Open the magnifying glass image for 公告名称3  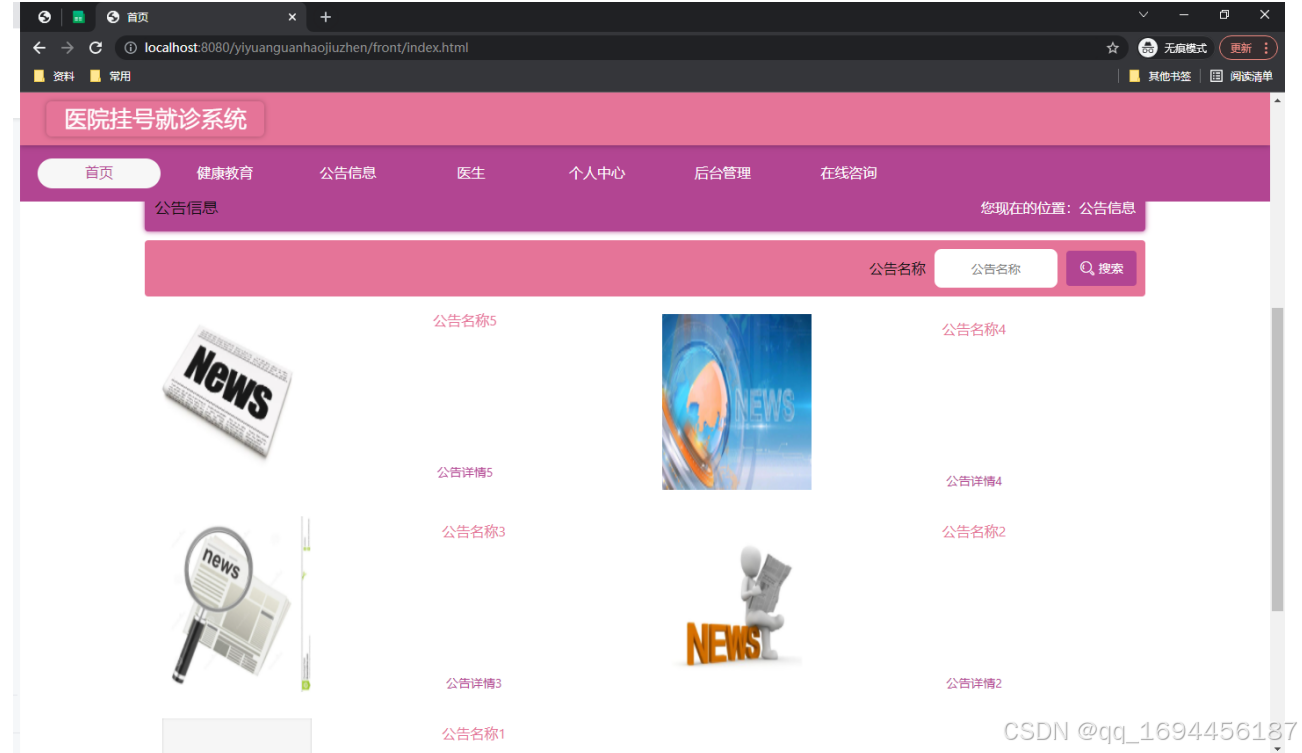pyautogui.click(x=237, y=604)
